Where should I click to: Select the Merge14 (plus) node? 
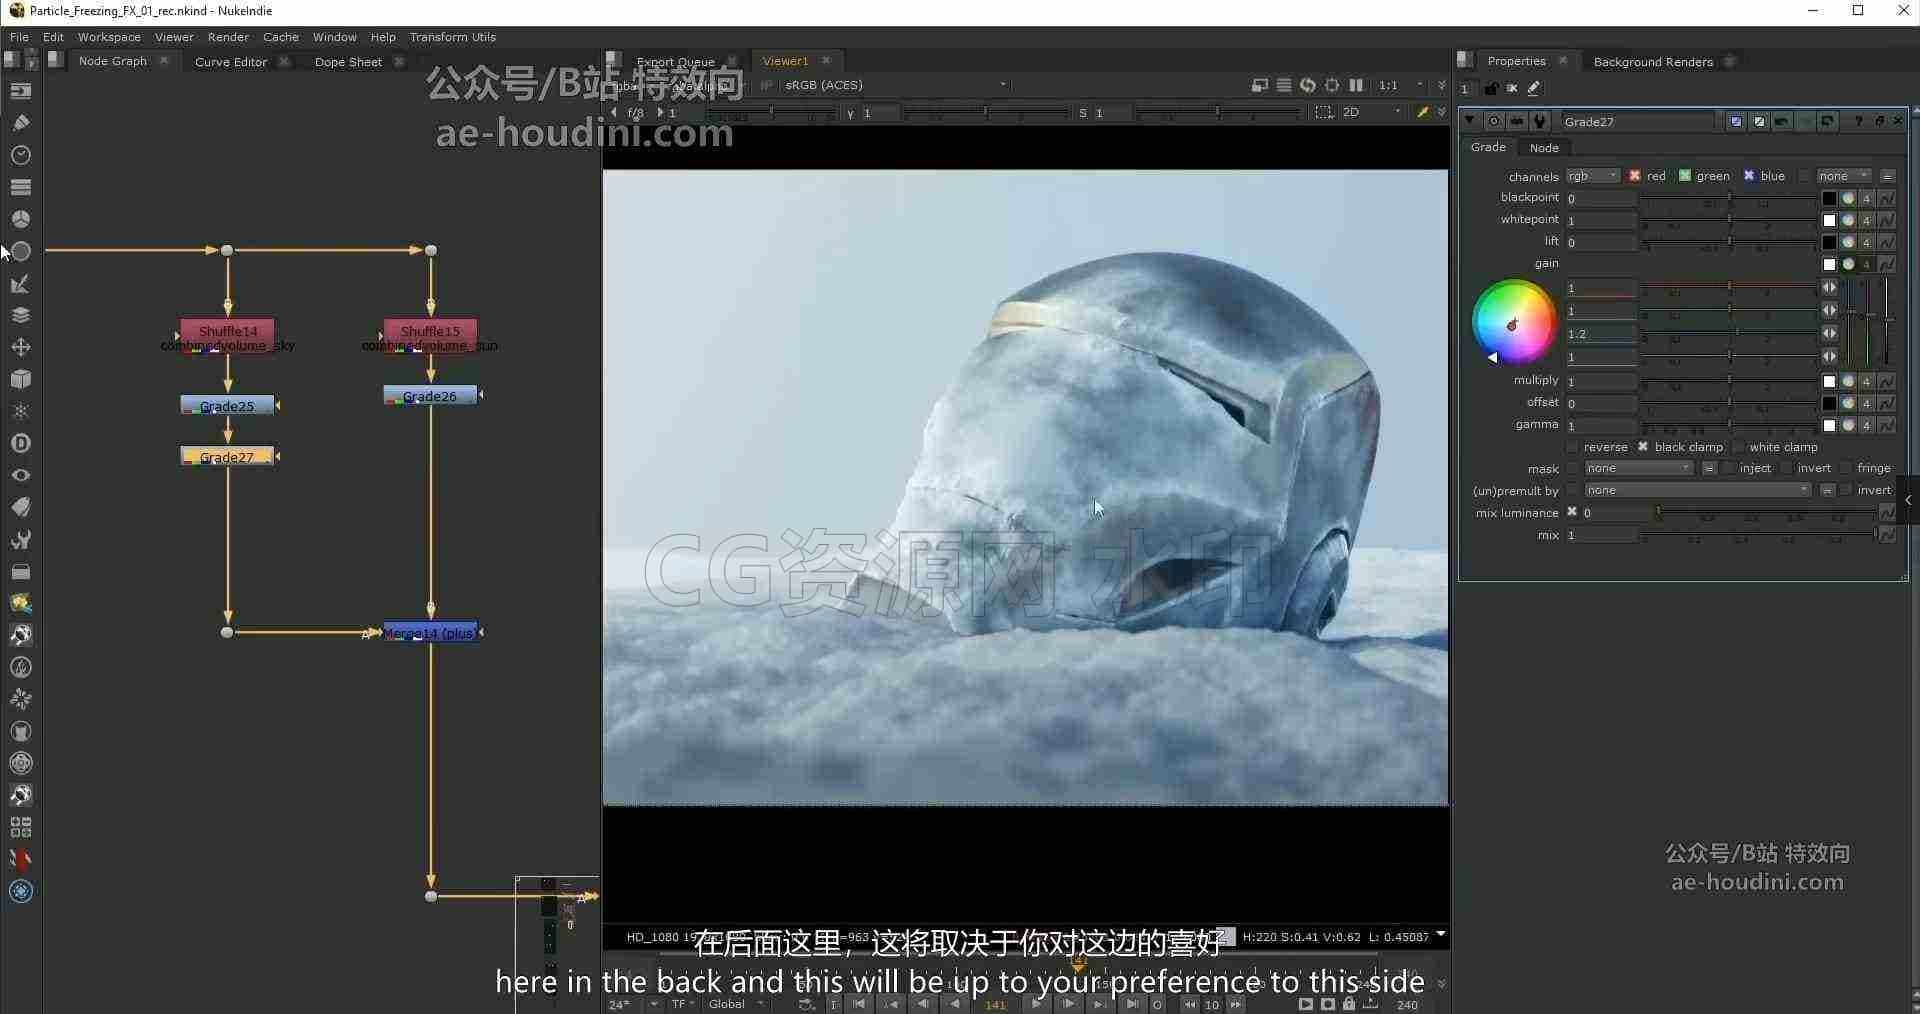(430, 632)
